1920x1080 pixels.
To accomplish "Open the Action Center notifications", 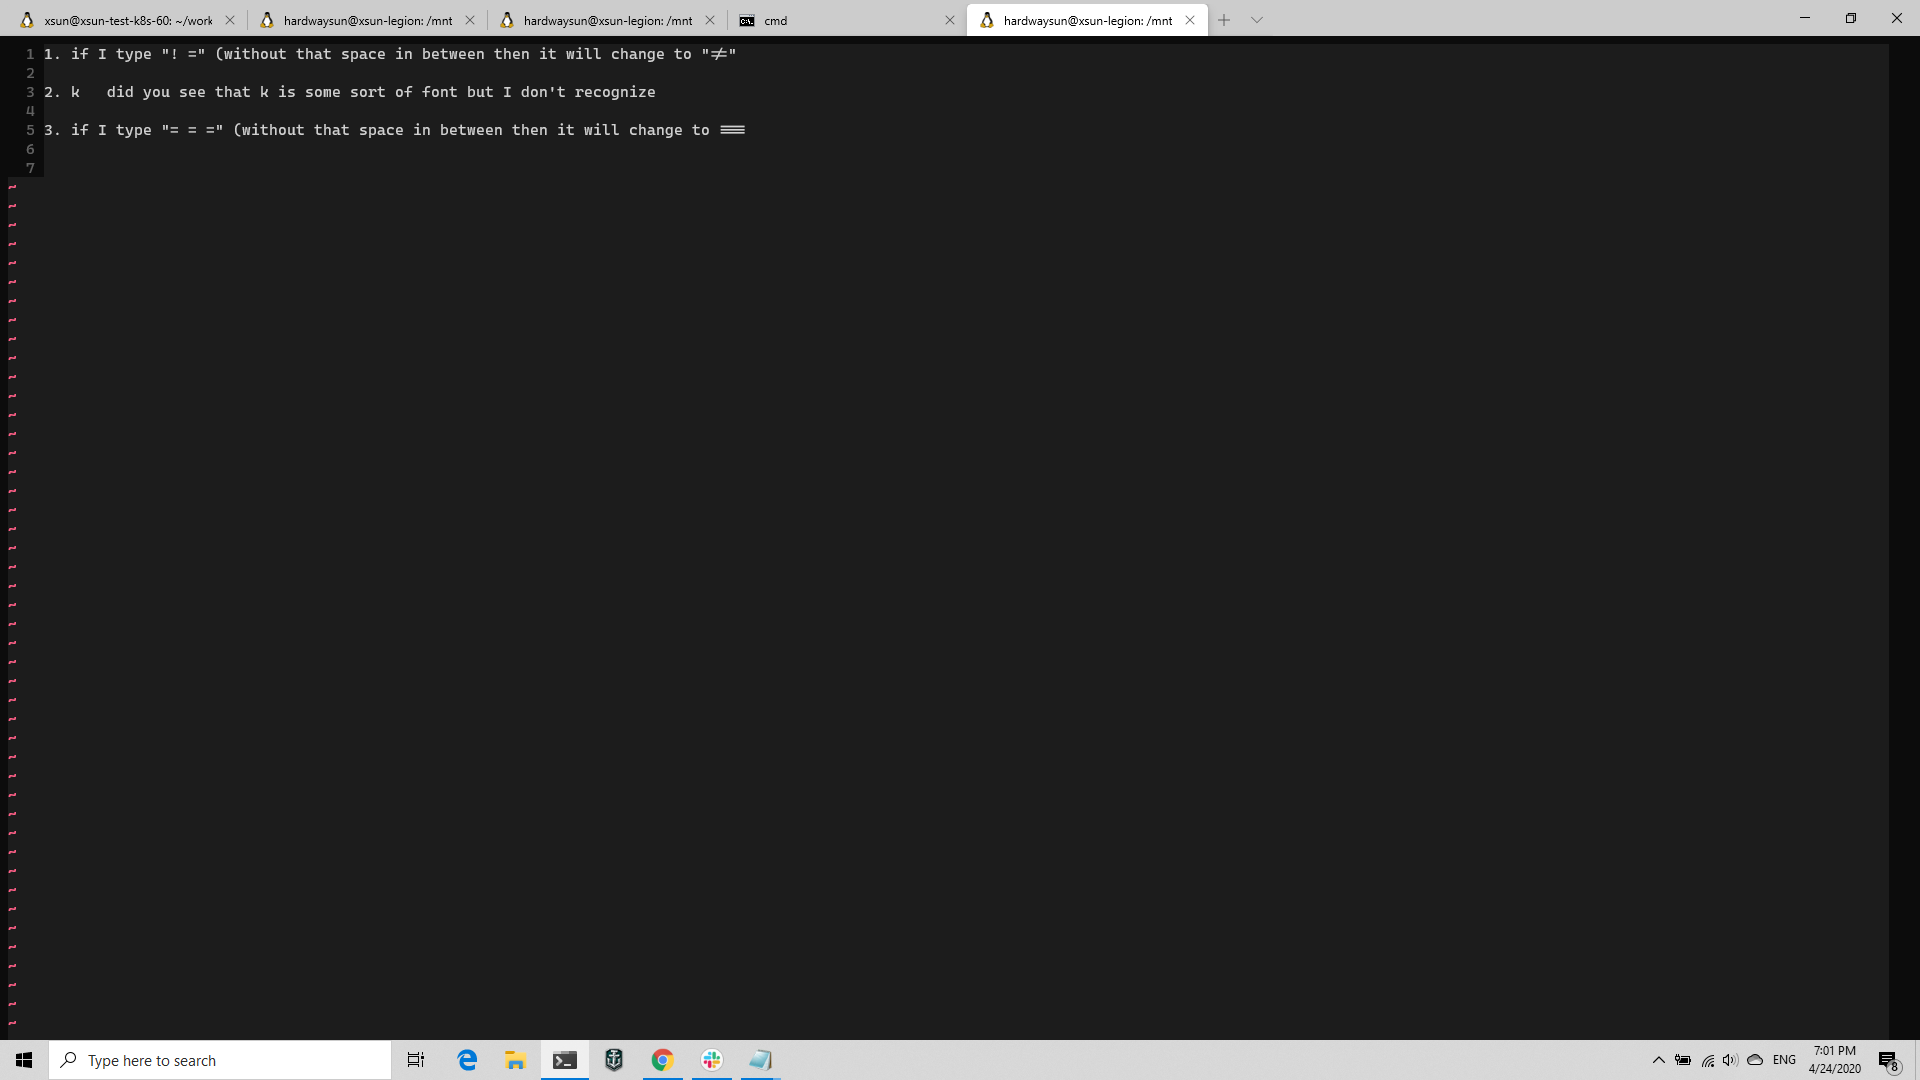I will (1888, 1060).
